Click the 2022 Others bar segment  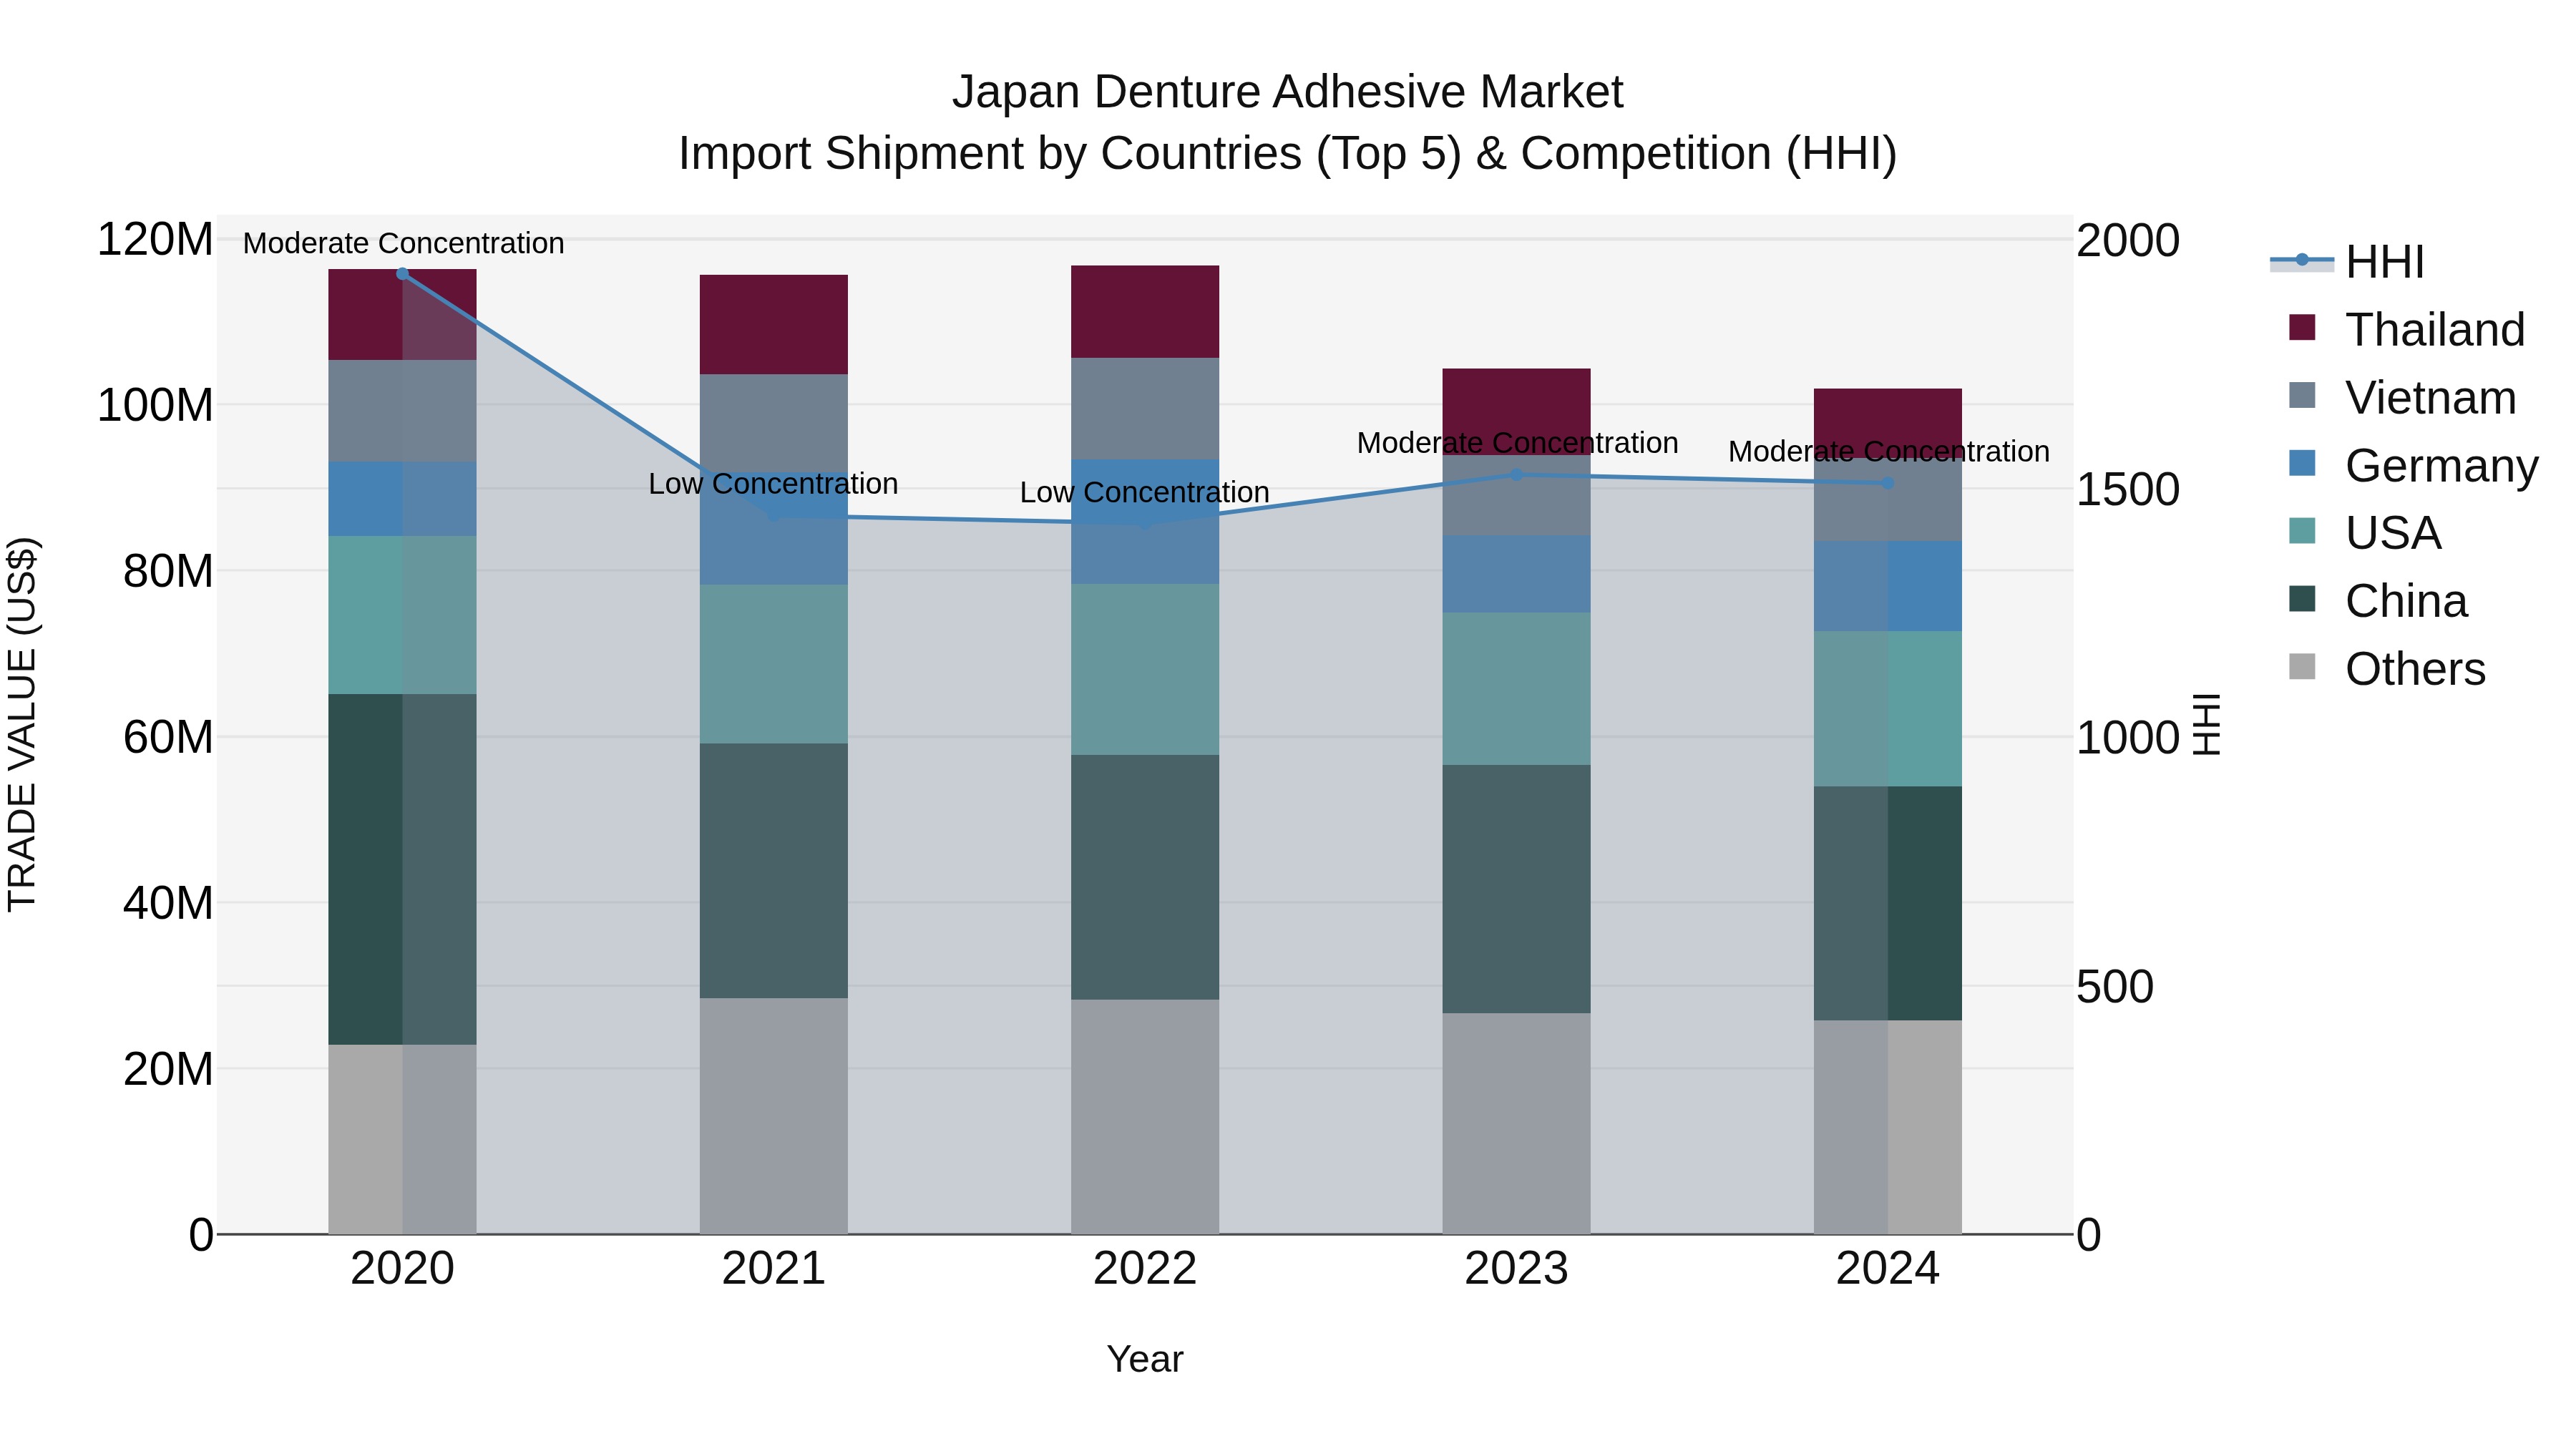click(1145, 1118)
